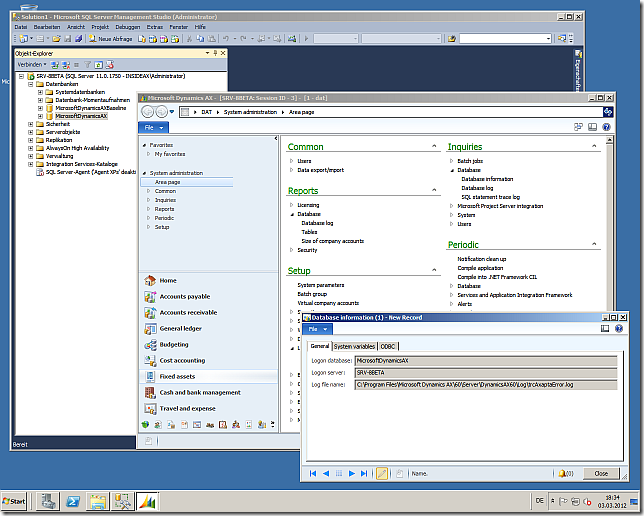Open Extras menu in Management Studio

click(x=154, y=27)
